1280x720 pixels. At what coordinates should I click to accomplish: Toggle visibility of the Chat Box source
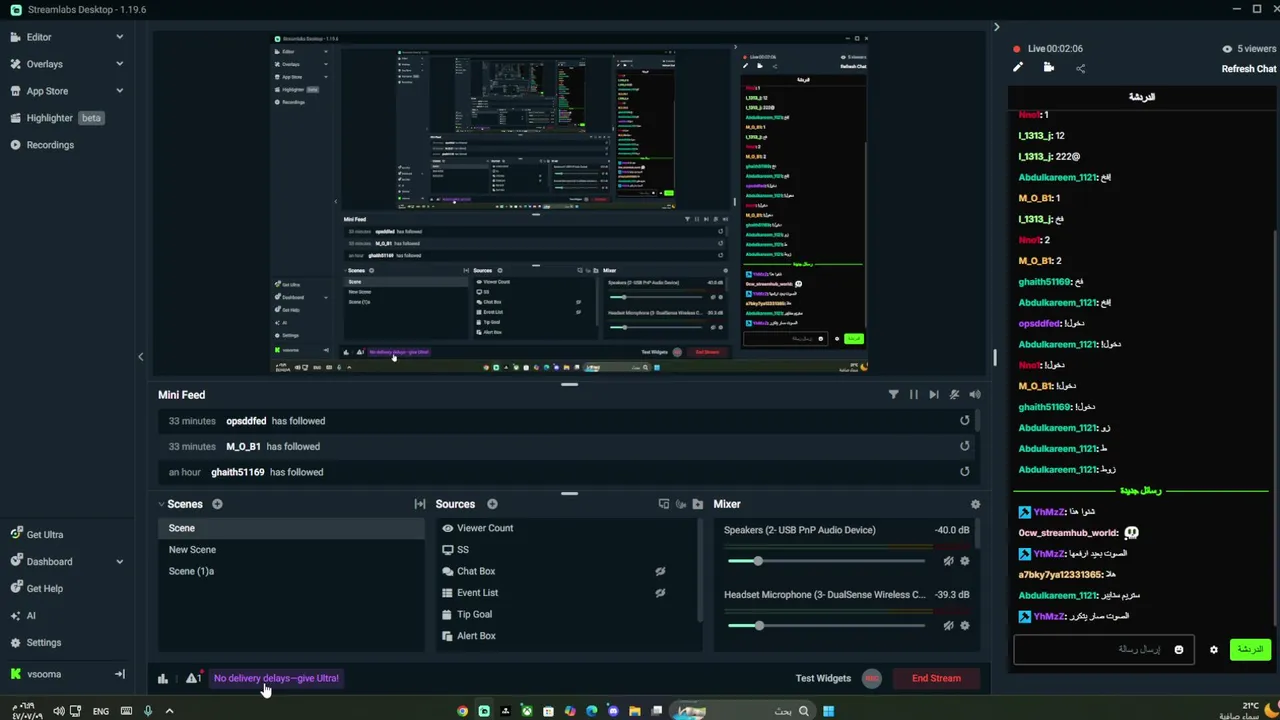pyautogui.click(x=660, y=571)
